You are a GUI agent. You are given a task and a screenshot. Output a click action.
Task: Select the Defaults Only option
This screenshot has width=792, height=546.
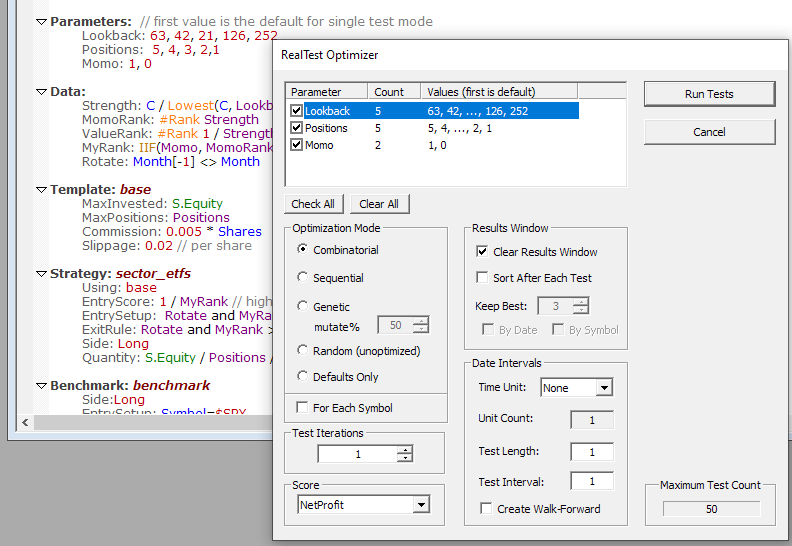pos(303,377)
